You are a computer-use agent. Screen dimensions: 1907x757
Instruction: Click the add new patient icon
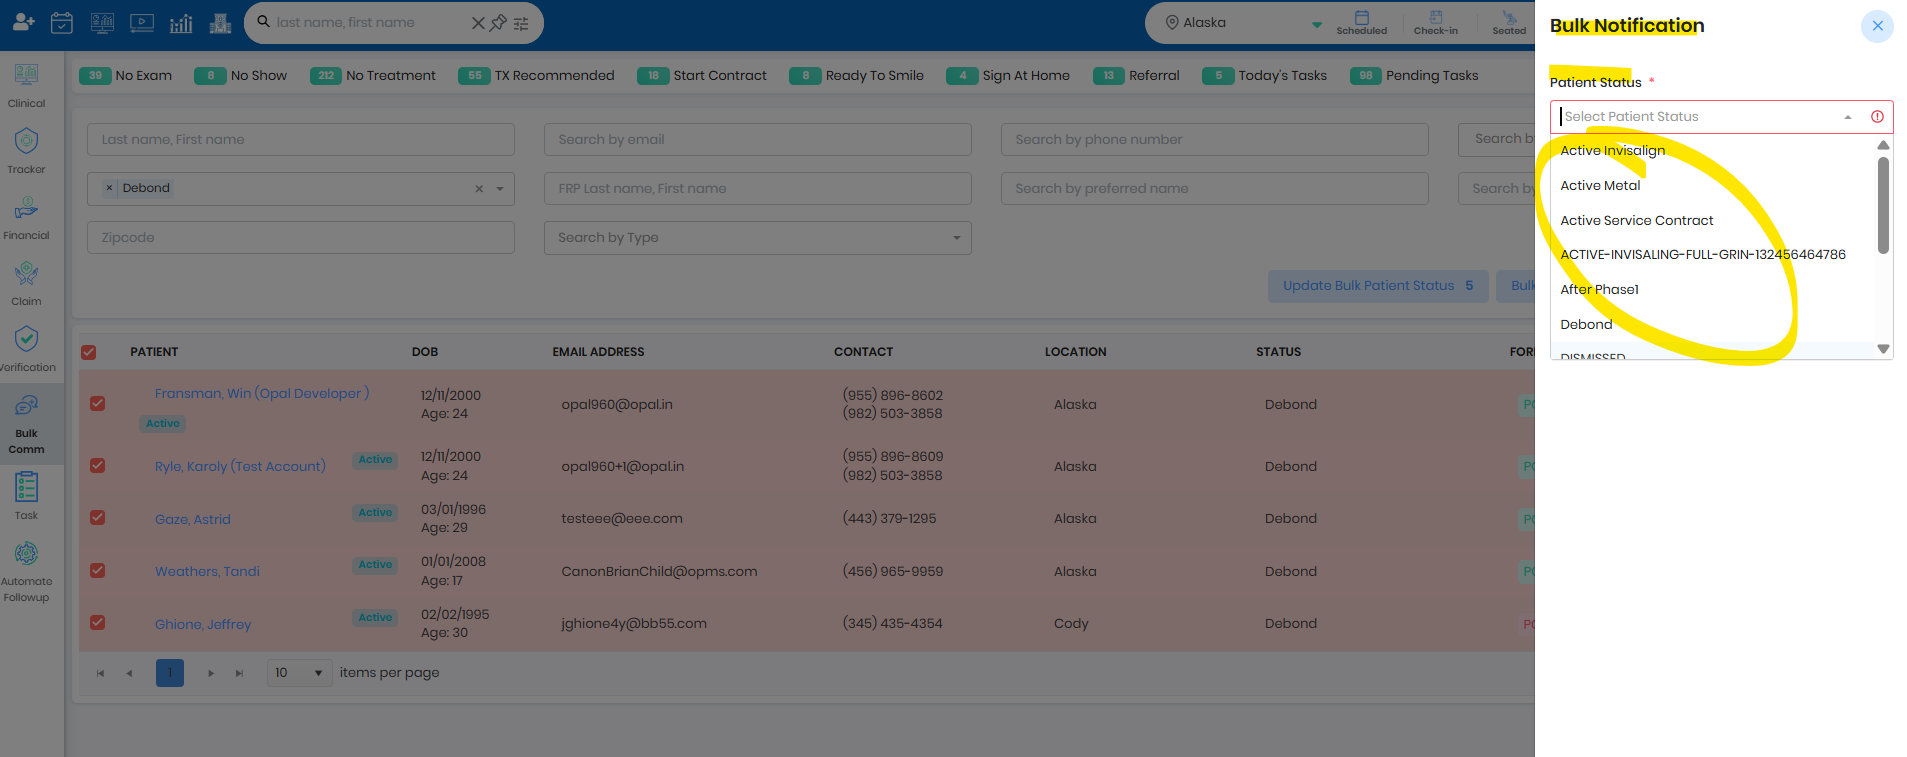(x=23, y=22)
